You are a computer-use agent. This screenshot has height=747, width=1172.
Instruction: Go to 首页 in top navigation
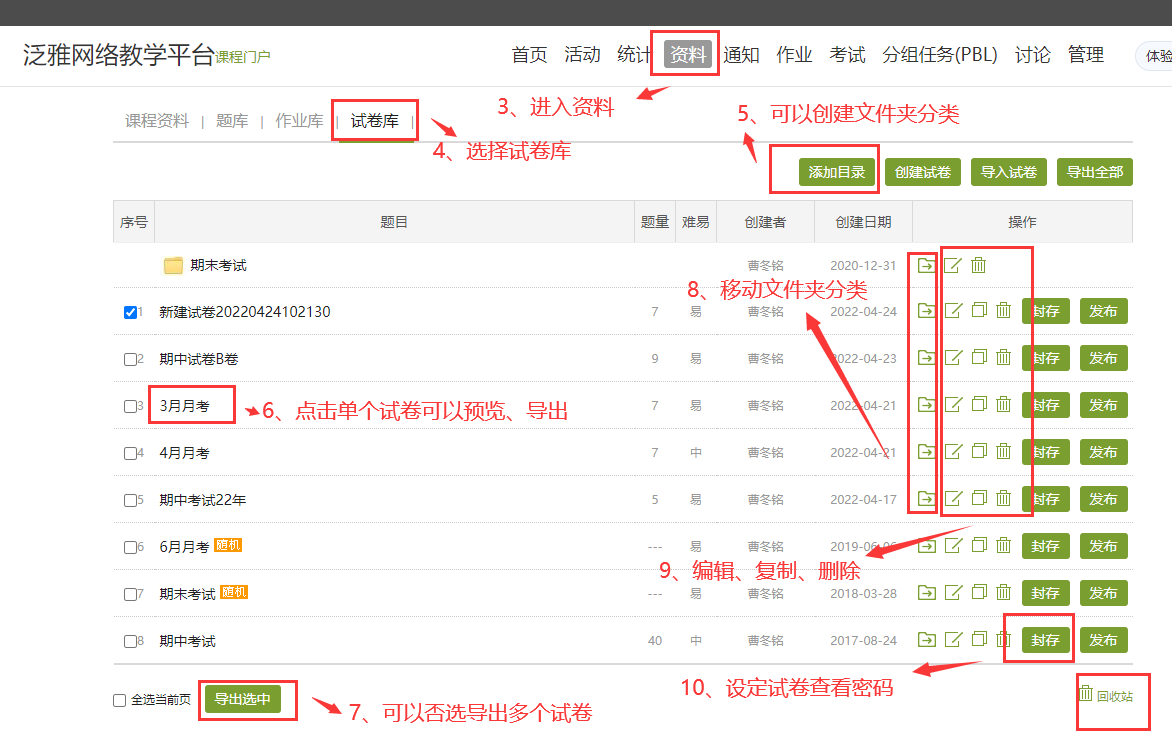[x=529, y=55]
